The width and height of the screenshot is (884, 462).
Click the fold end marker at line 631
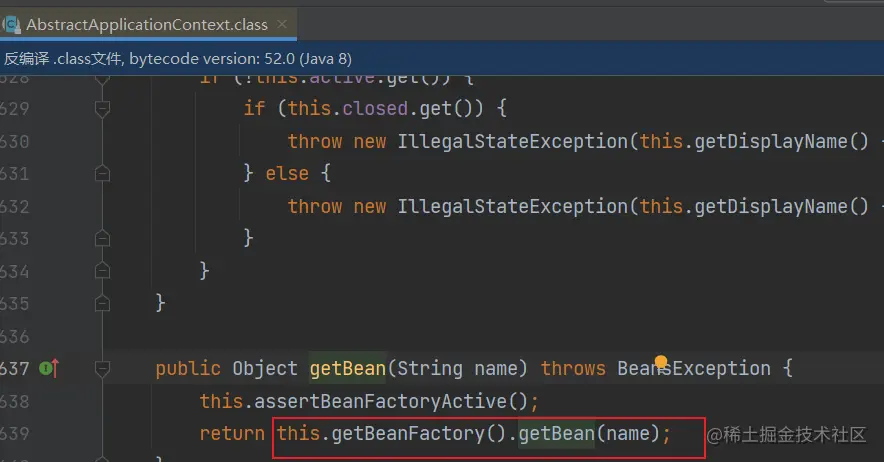click(102, 173)
